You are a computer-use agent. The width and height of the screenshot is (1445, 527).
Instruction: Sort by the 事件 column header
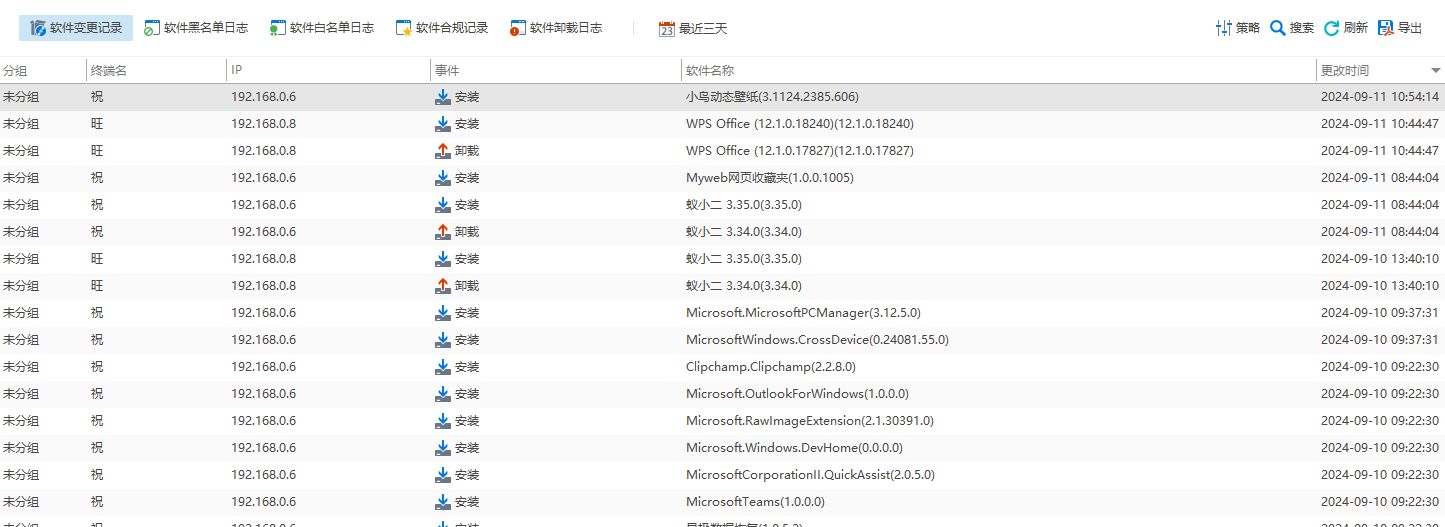tap(555, 70)
